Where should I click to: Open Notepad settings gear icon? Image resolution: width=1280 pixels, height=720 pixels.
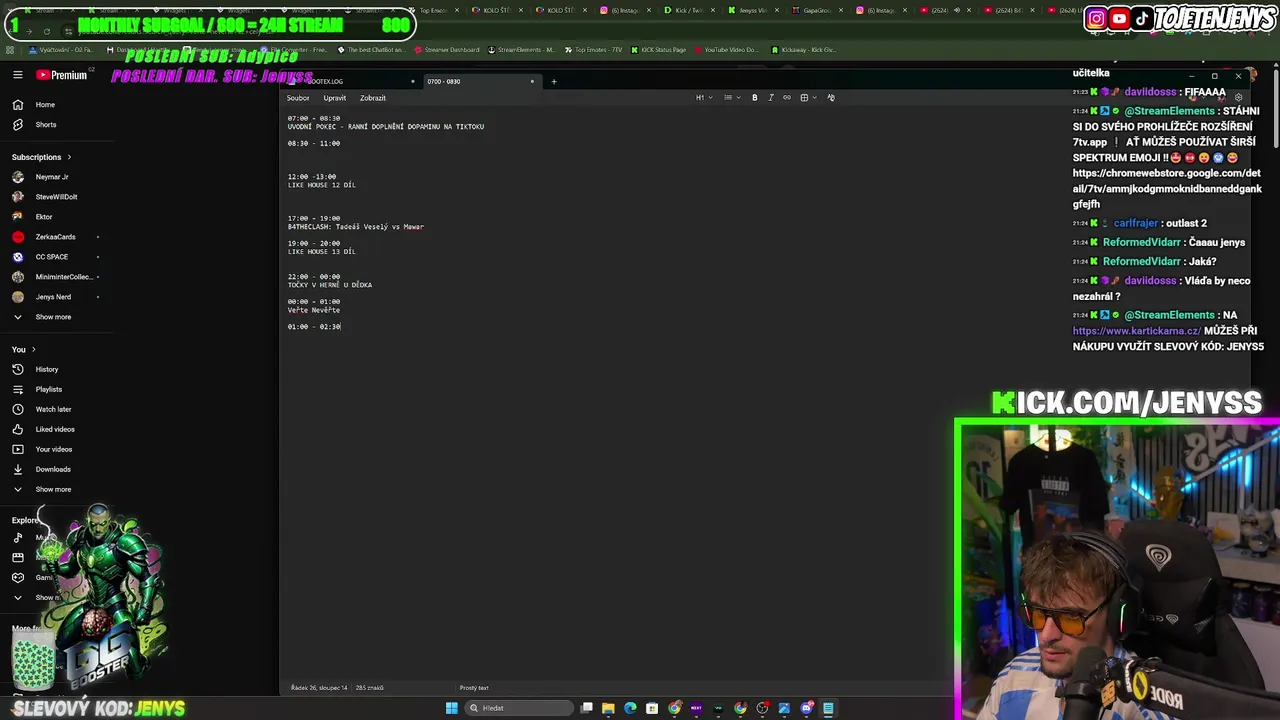click(x=1238, y=98)
